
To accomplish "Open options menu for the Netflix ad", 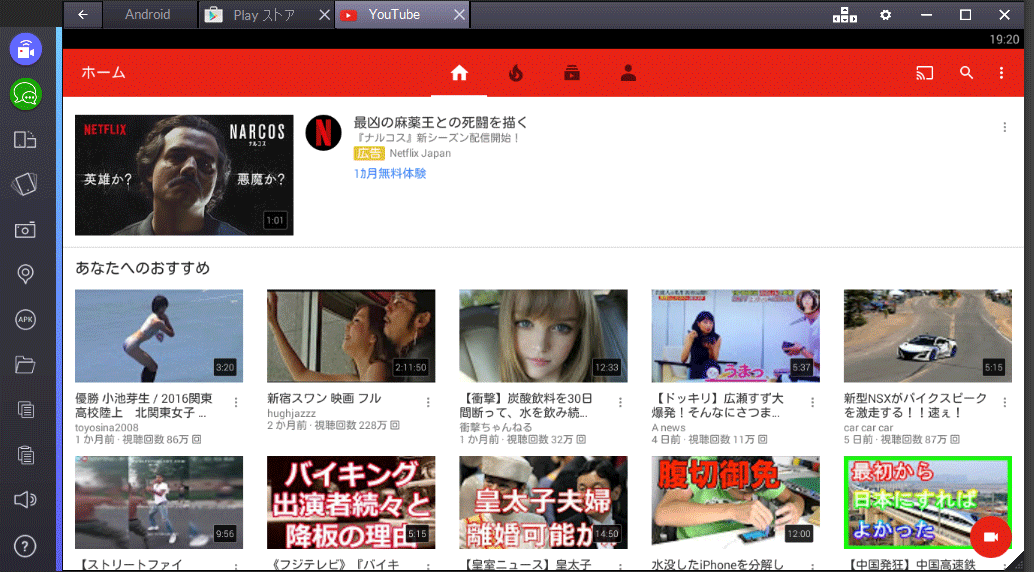I will click(1004, 127).
